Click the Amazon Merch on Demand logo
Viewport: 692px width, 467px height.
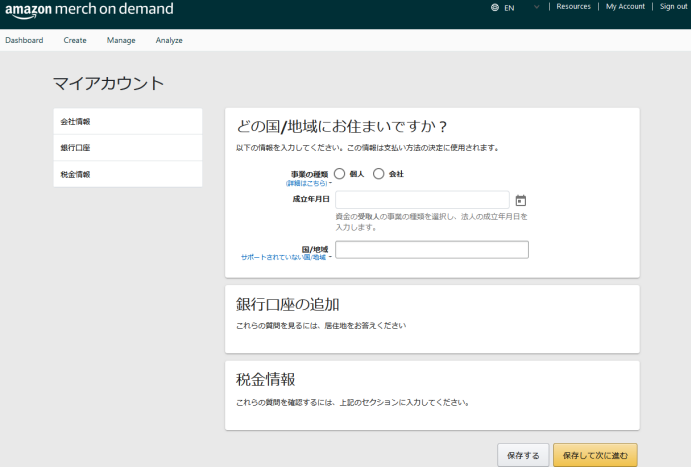89,10
